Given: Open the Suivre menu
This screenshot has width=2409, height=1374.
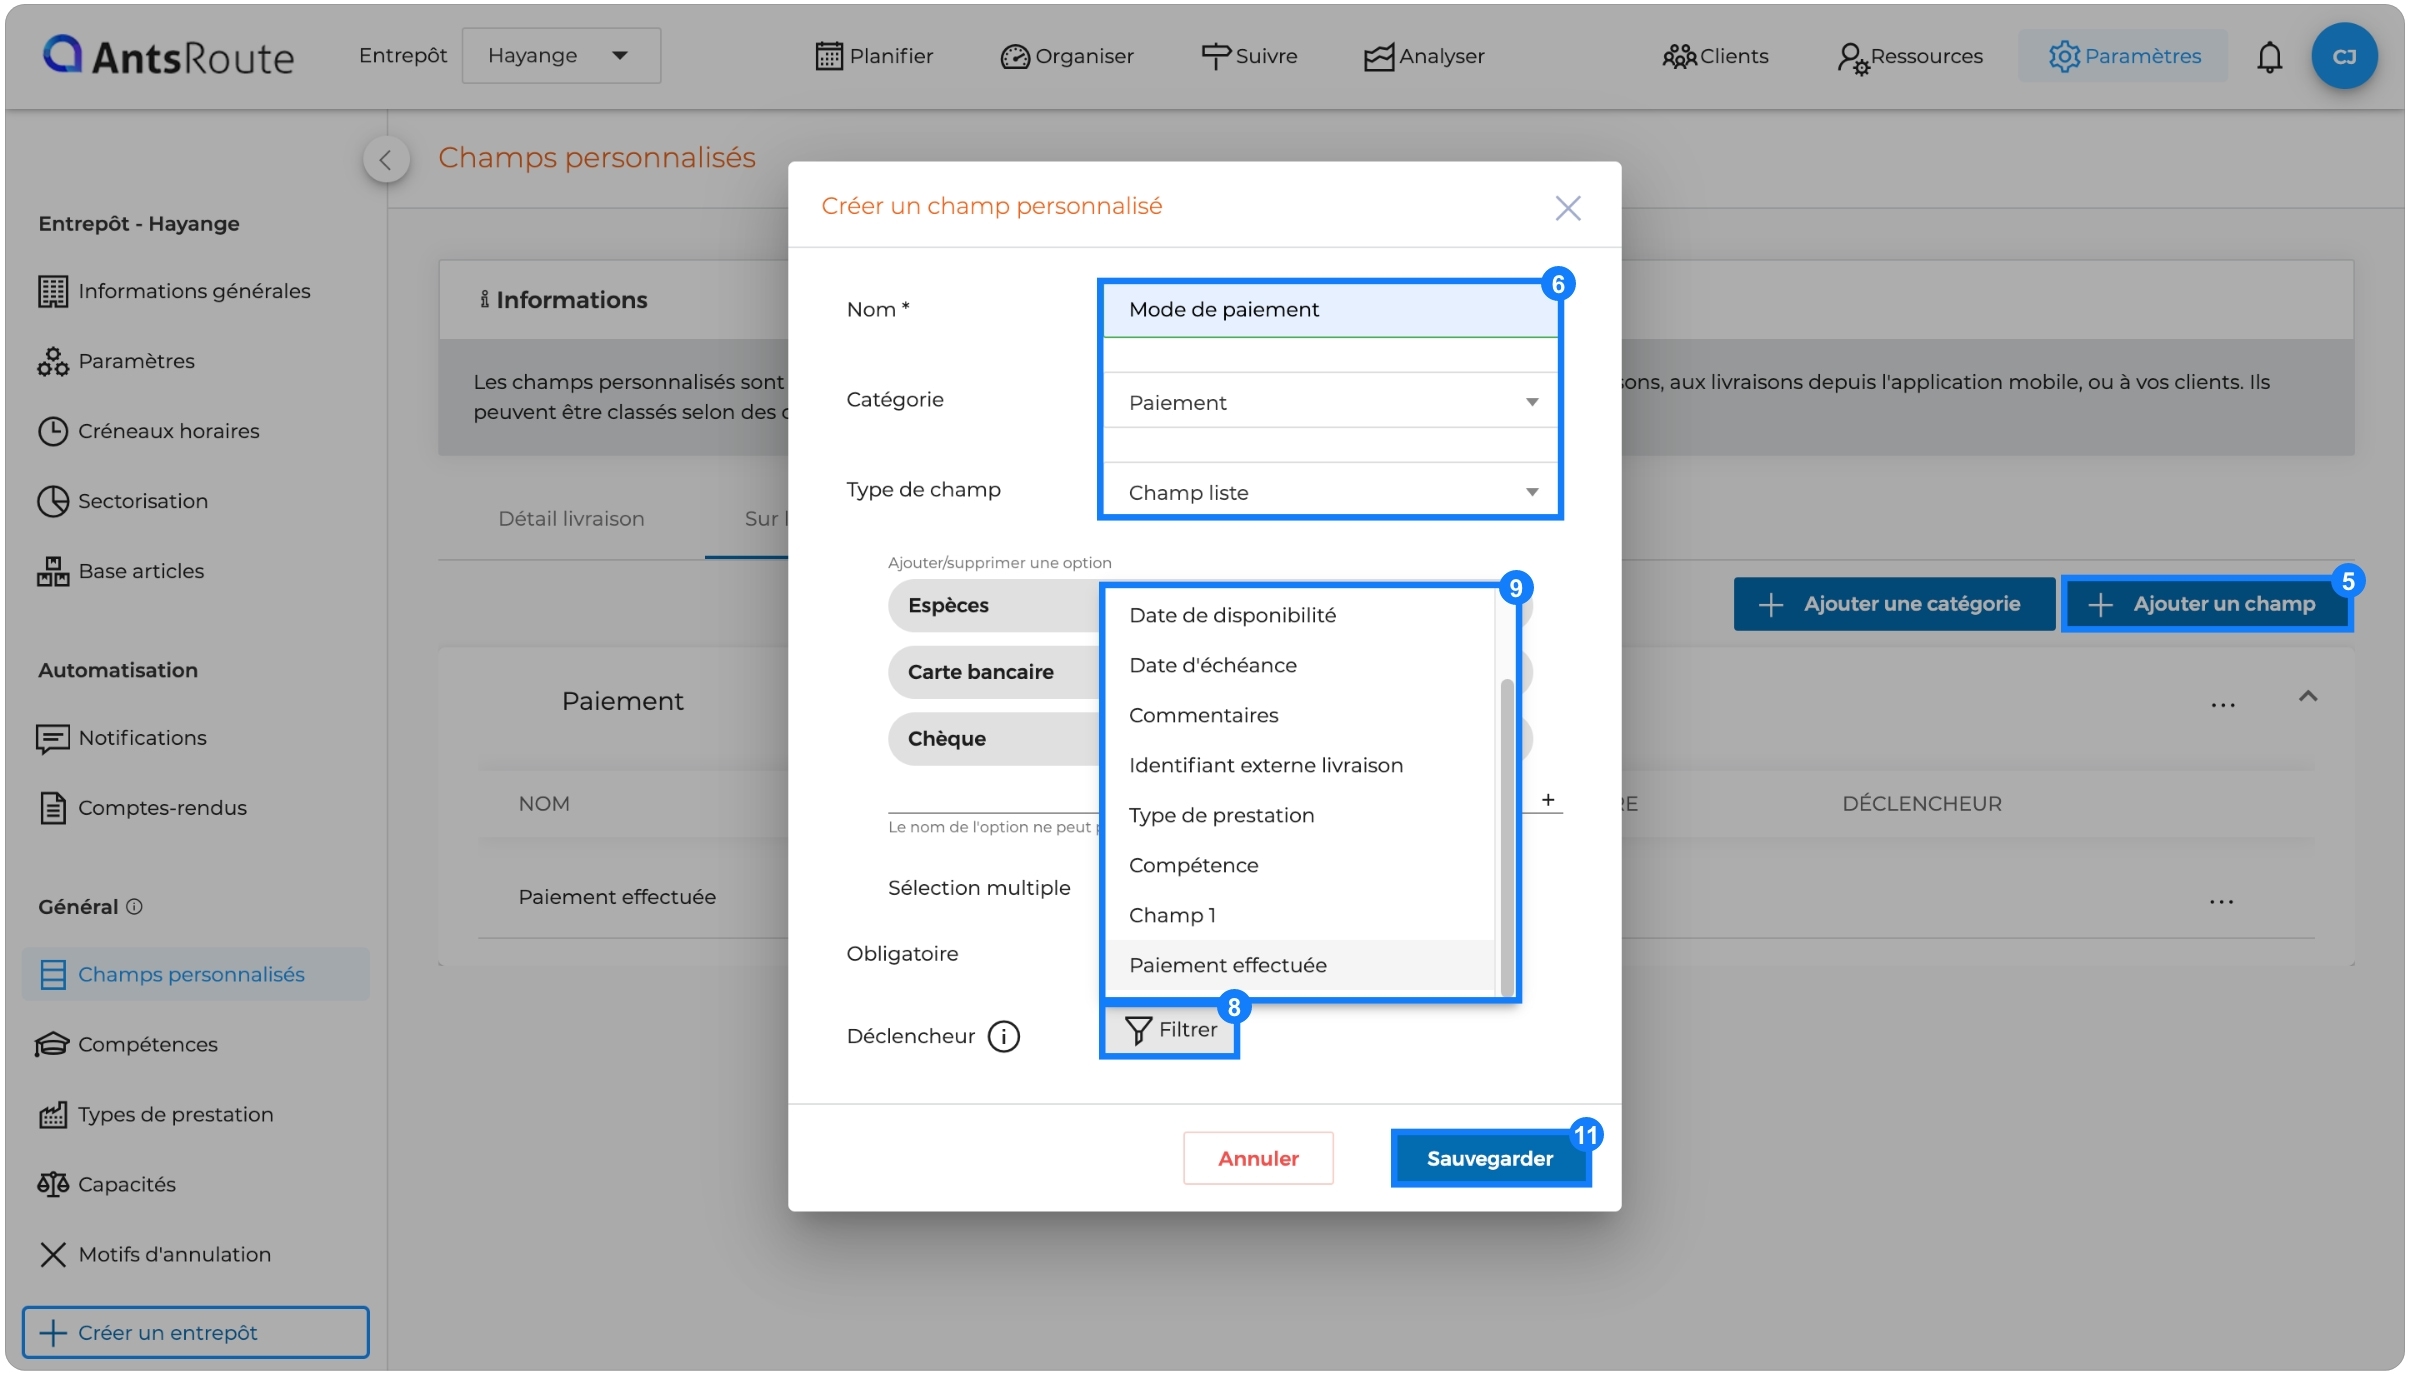Looking at the screenshot, I should pyautogui.click(x=1249, y=56).
